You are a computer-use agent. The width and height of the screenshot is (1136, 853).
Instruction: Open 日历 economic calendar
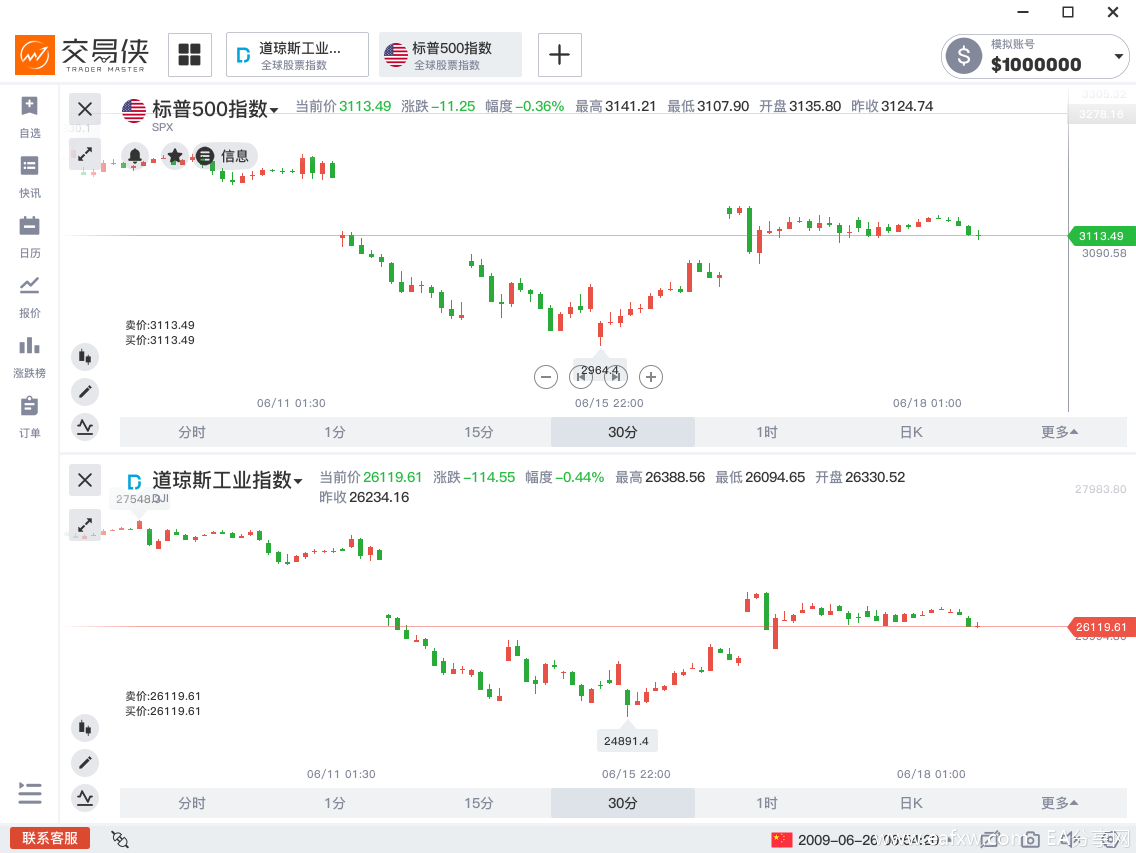coord(30,236)
